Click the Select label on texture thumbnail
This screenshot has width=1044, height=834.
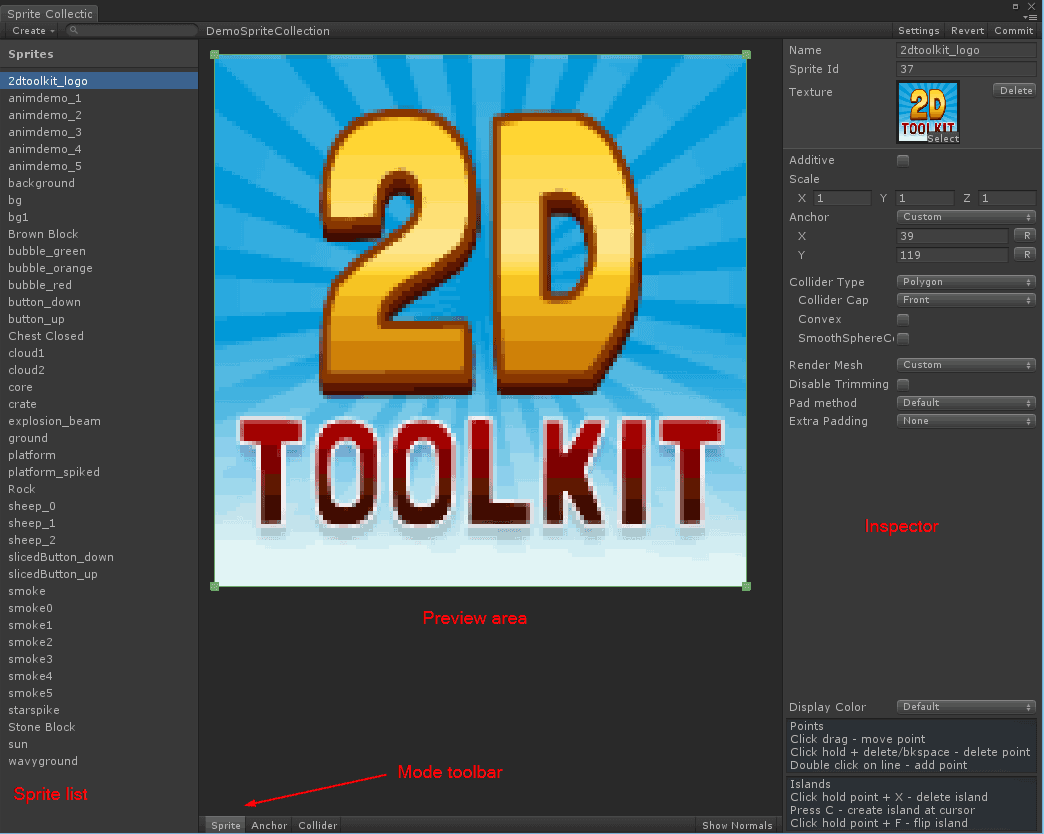pyautogui.click(x=943, y=138)
